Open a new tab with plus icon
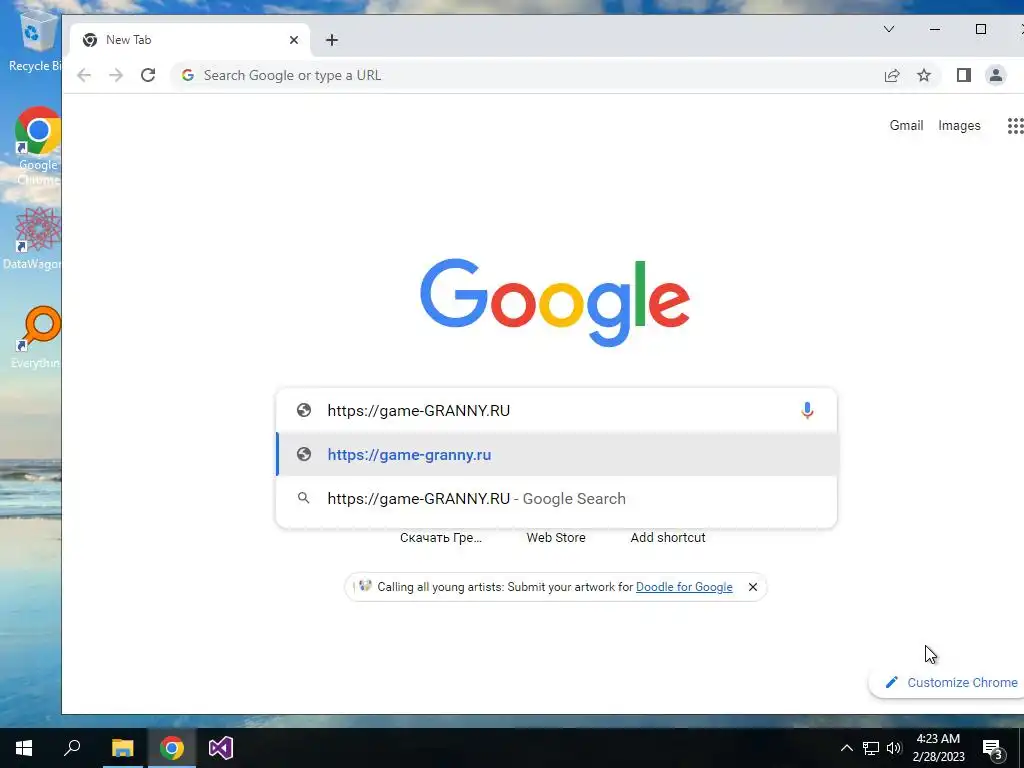Image resolution: width=1024 pixels, height=768 pixels. click(x=332, y=40)
